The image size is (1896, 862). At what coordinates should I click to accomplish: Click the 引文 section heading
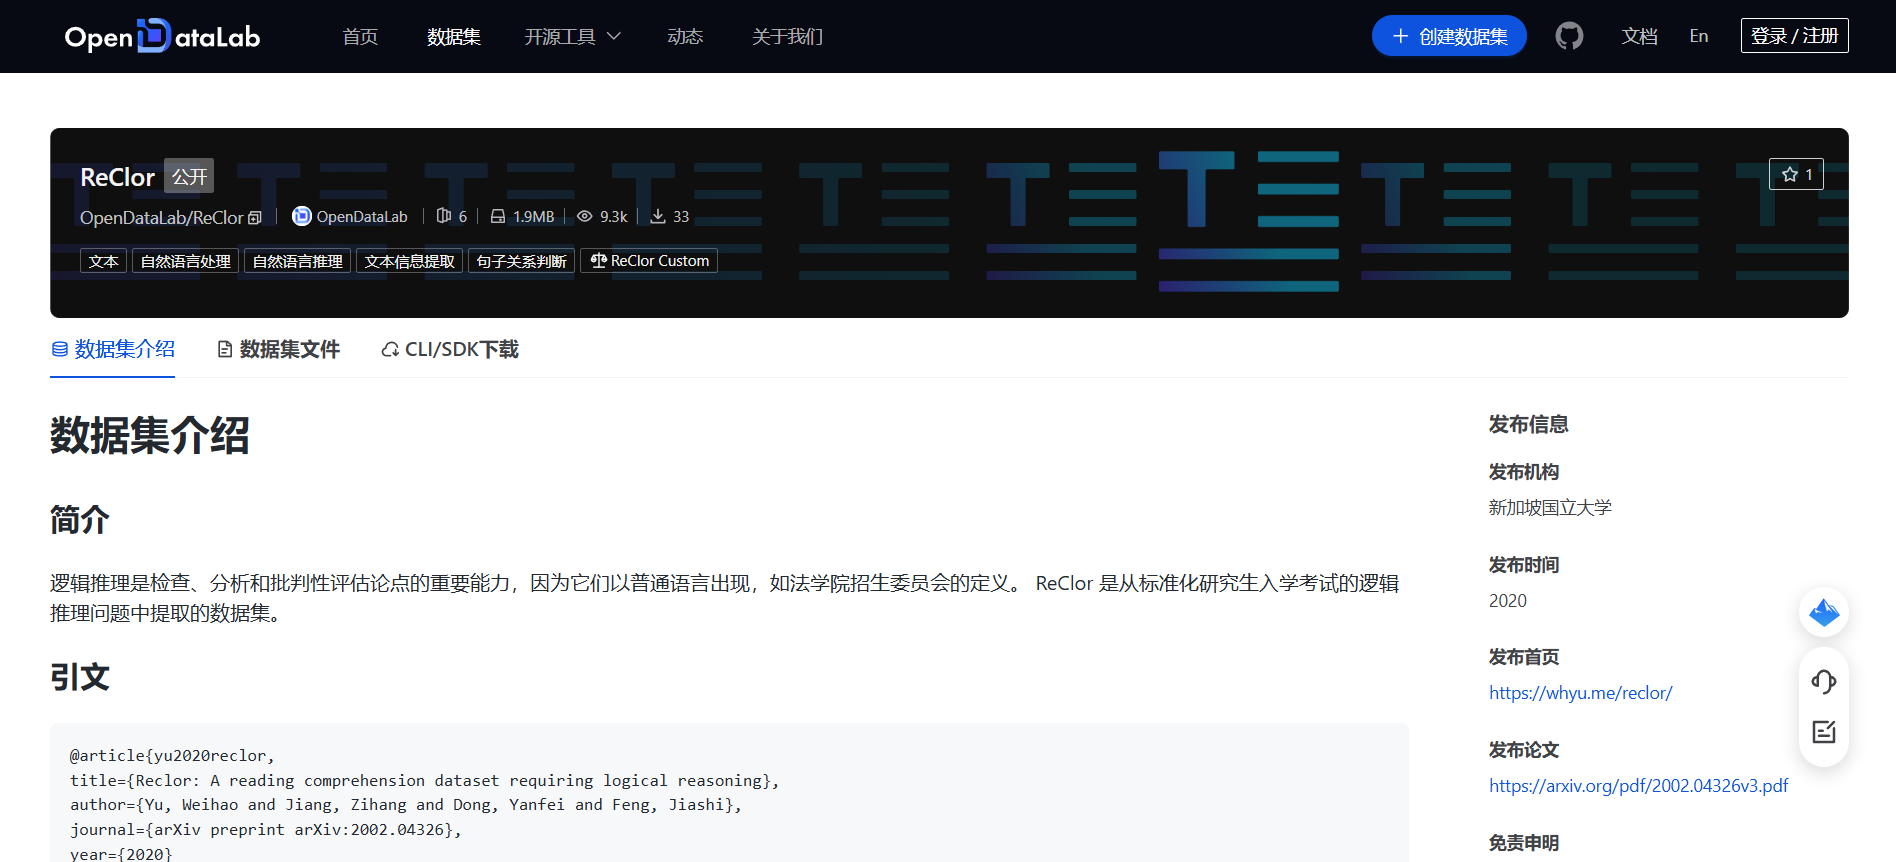(x=80, y=677)
